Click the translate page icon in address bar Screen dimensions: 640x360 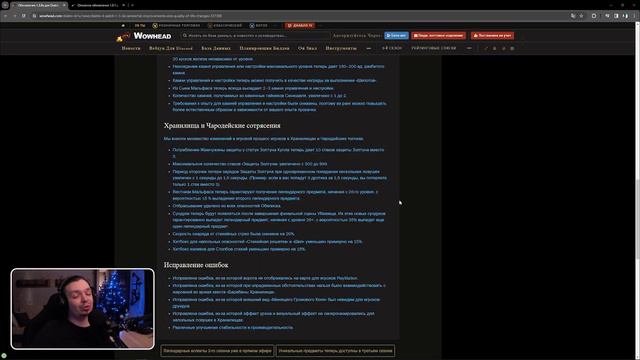click(x=573, y=16)
